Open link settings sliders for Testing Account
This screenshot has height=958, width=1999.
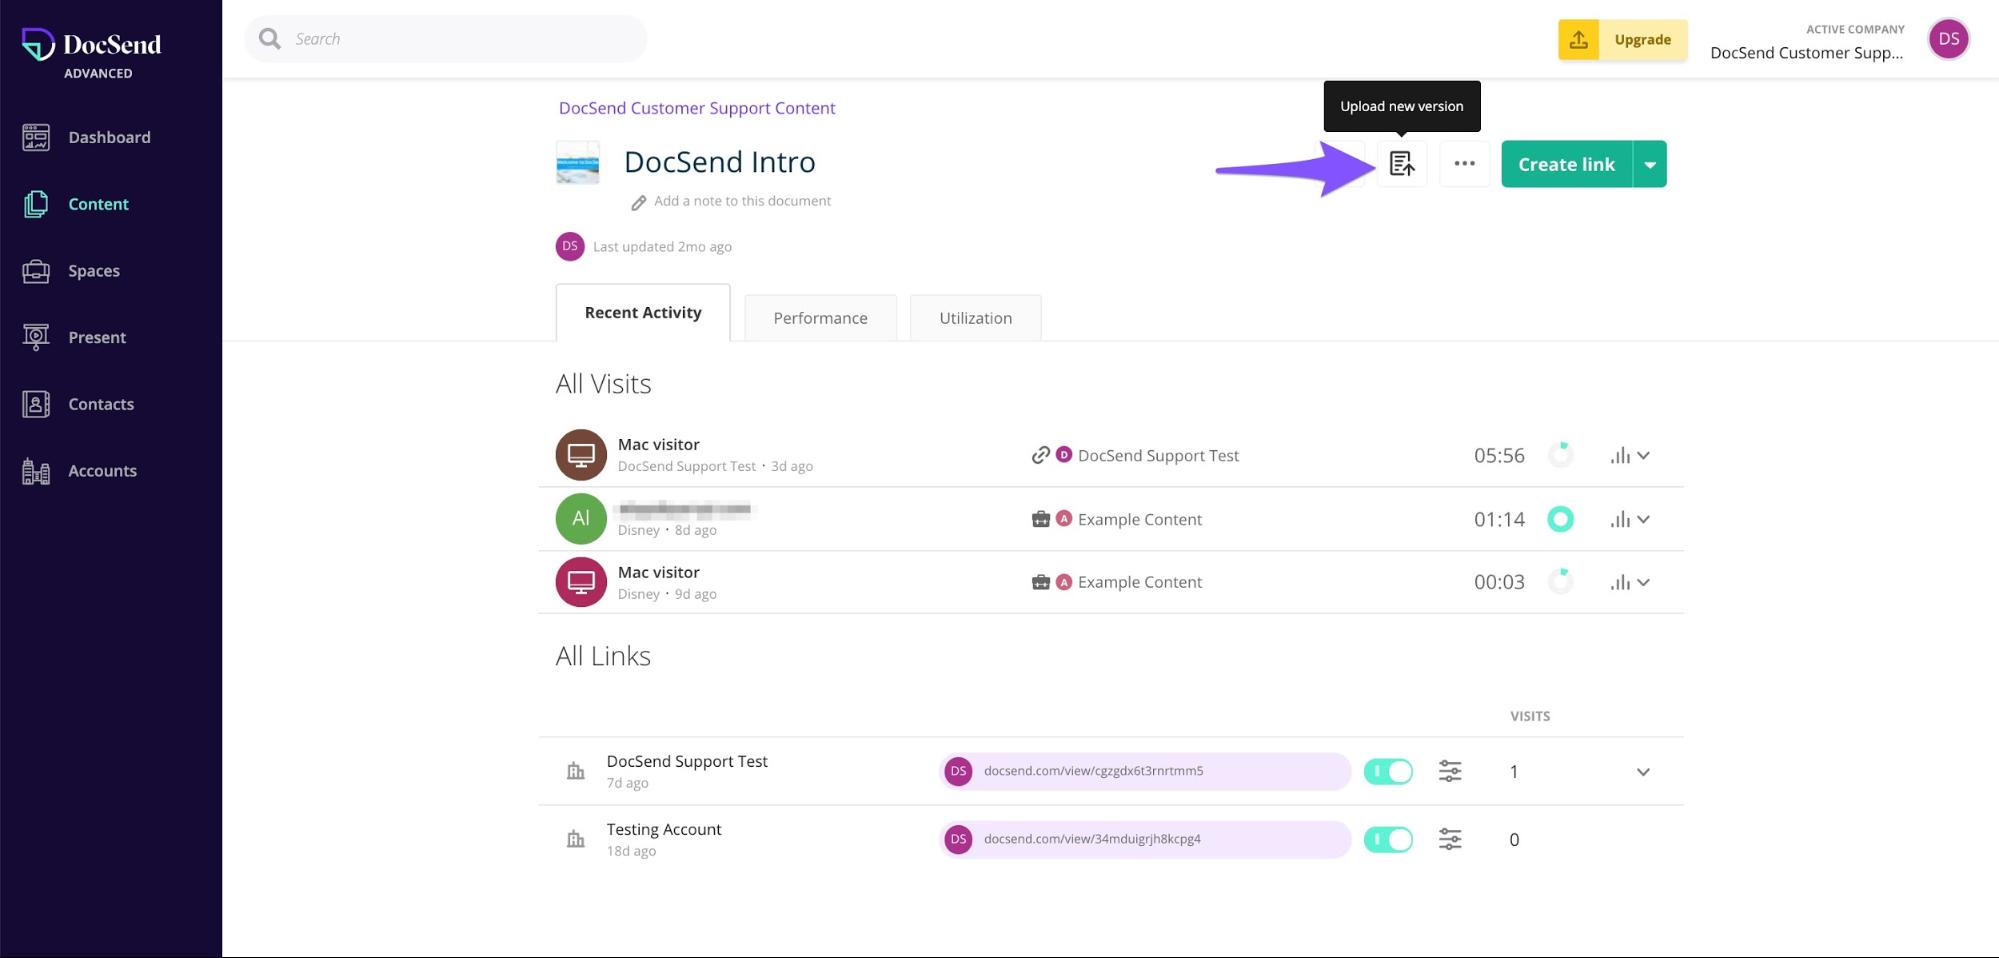1450,839
